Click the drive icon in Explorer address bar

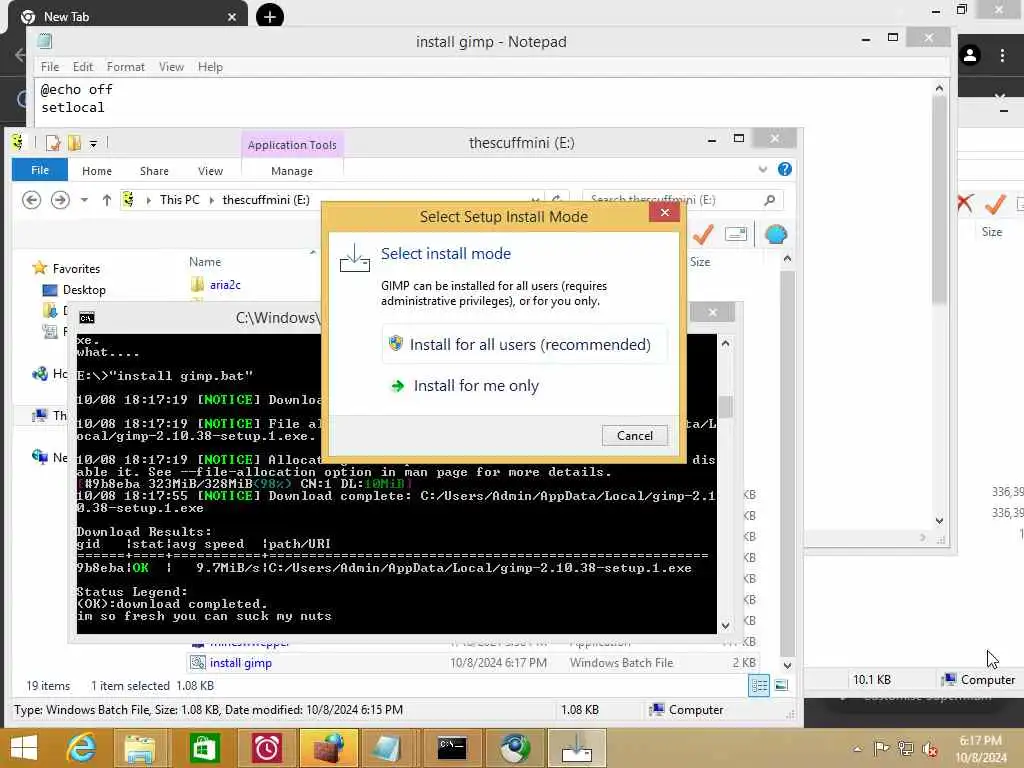coord(129,200)
